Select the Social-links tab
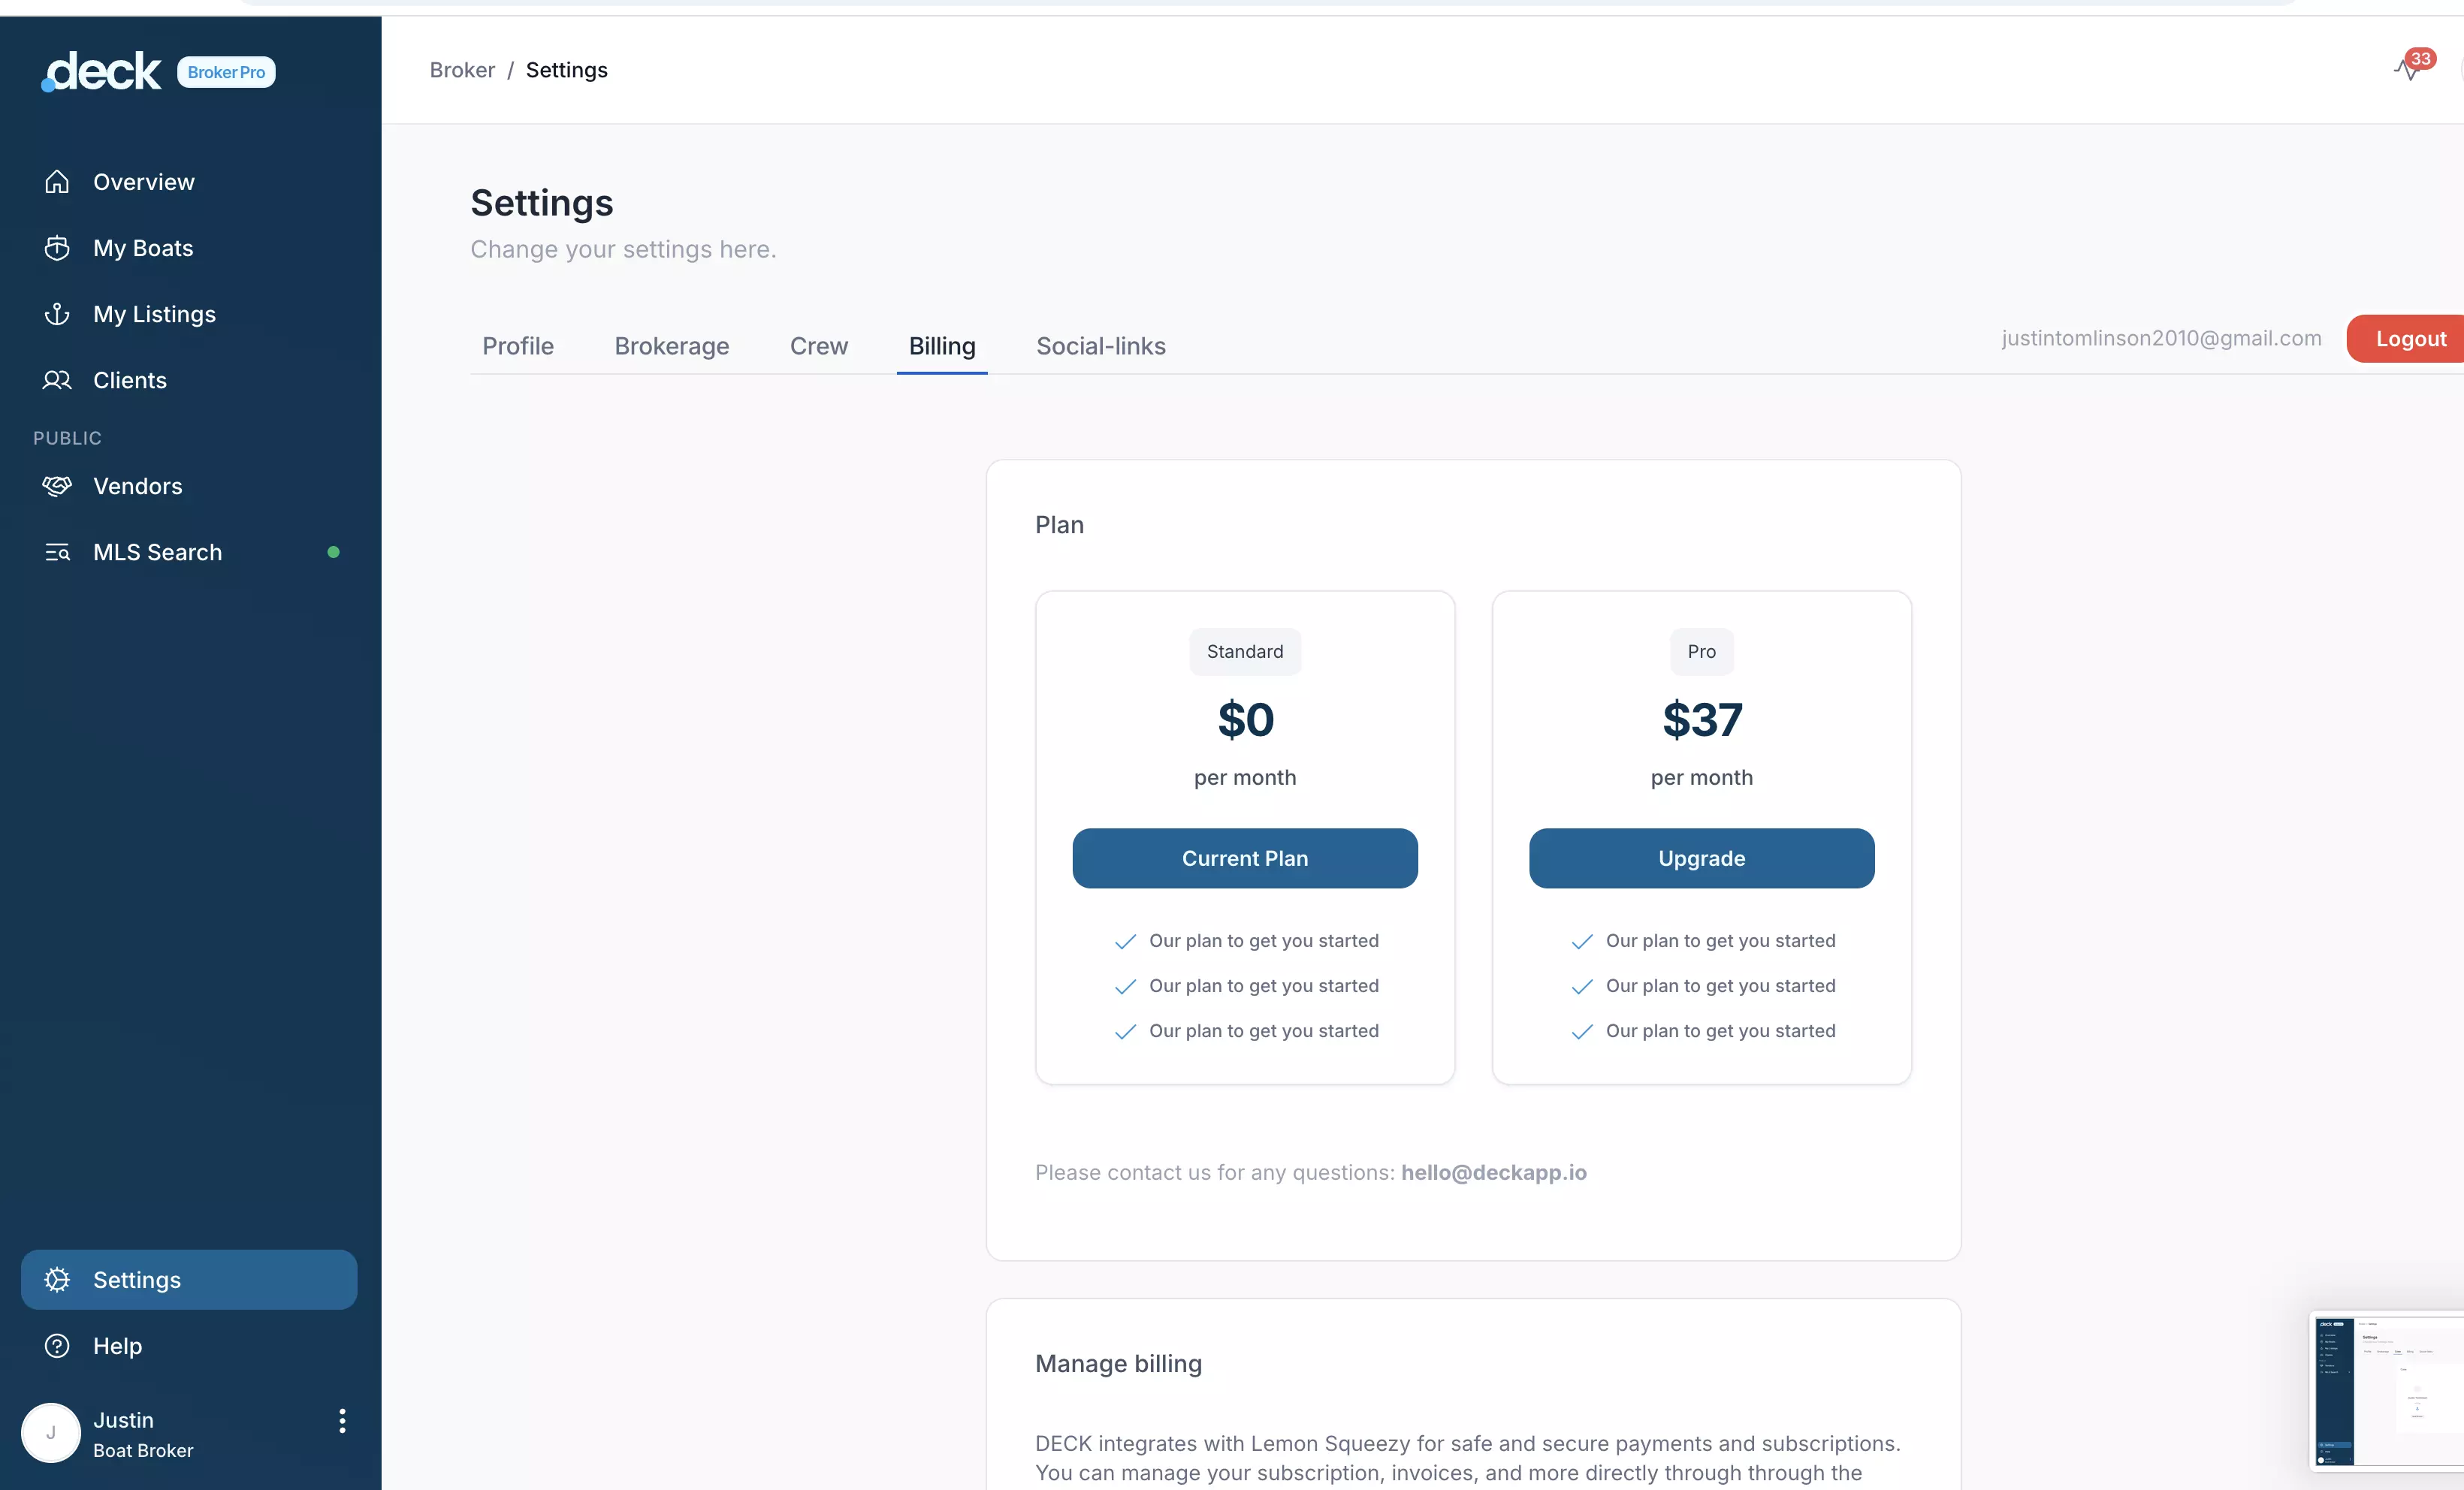This screenshot has width=2464, height=1490. 1101,346
